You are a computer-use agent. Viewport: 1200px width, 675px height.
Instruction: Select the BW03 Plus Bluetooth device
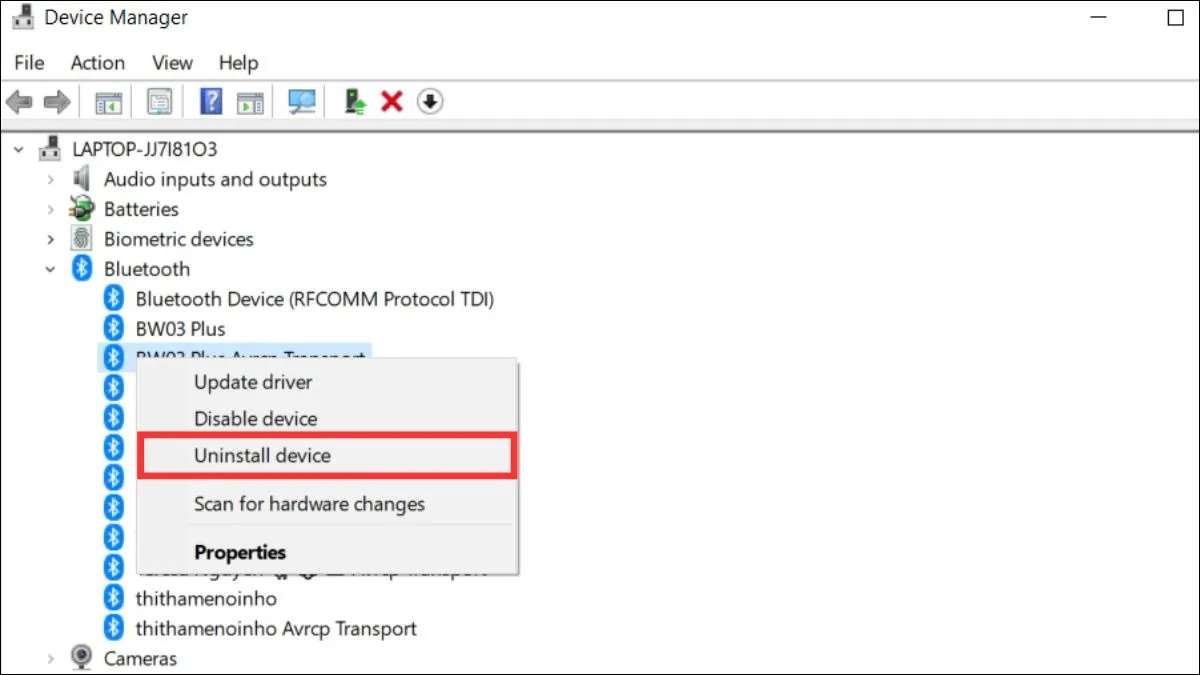(180, 329)
